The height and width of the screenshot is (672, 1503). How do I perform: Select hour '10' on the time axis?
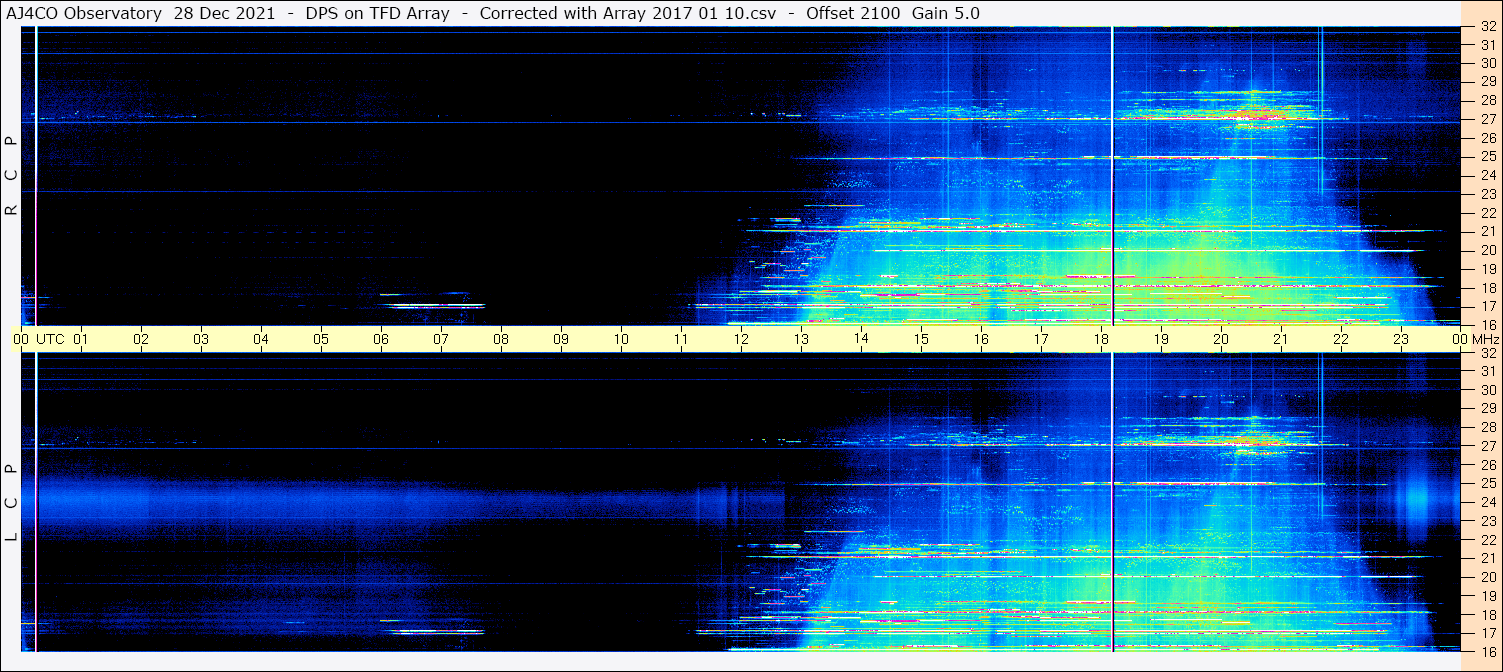621,339
